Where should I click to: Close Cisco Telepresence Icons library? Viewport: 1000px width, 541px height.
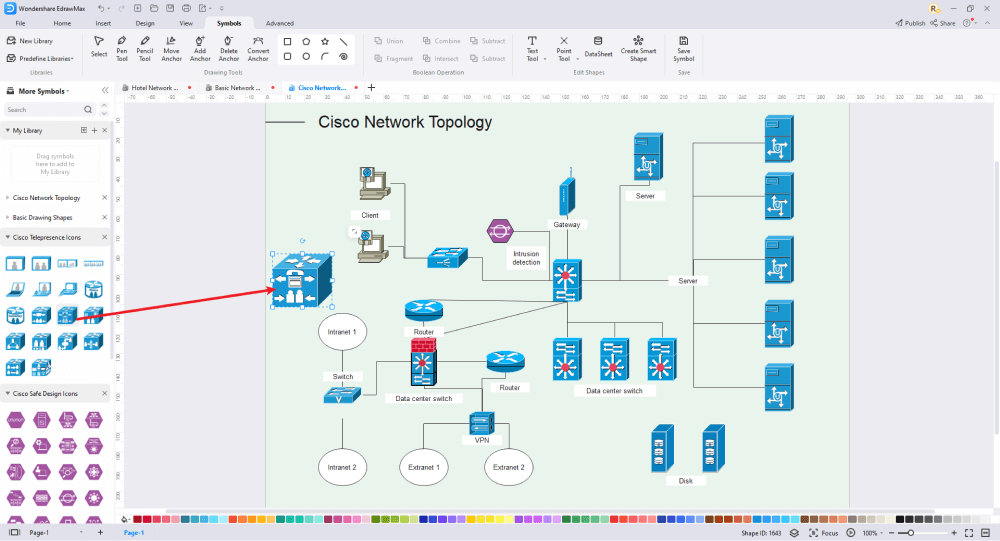[x=105, y=237]
